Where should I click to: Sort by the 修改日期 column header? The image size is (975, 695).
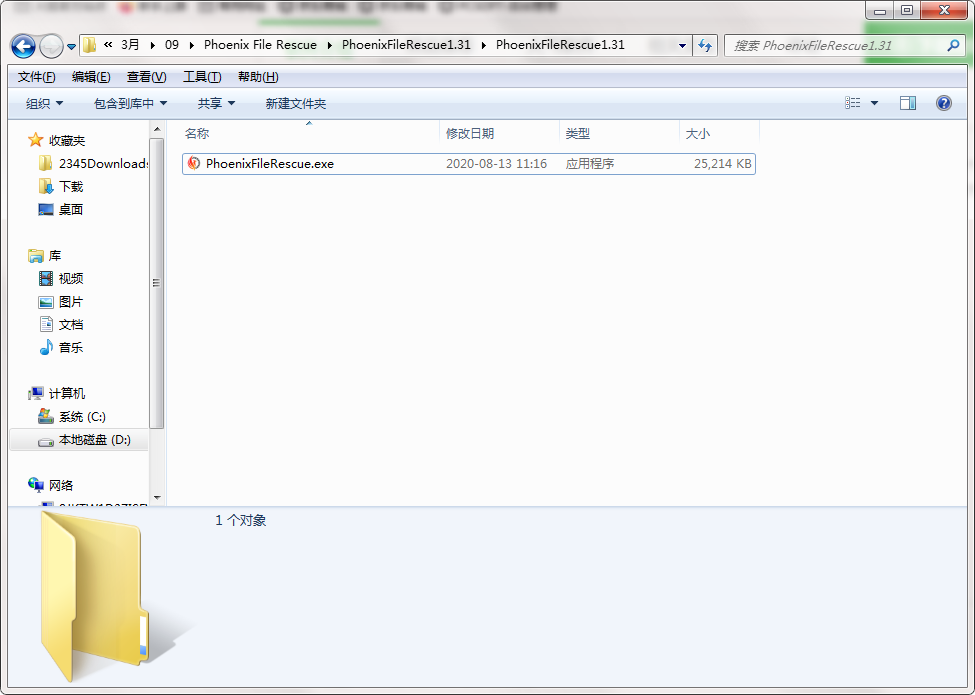(x=499, y=133)
